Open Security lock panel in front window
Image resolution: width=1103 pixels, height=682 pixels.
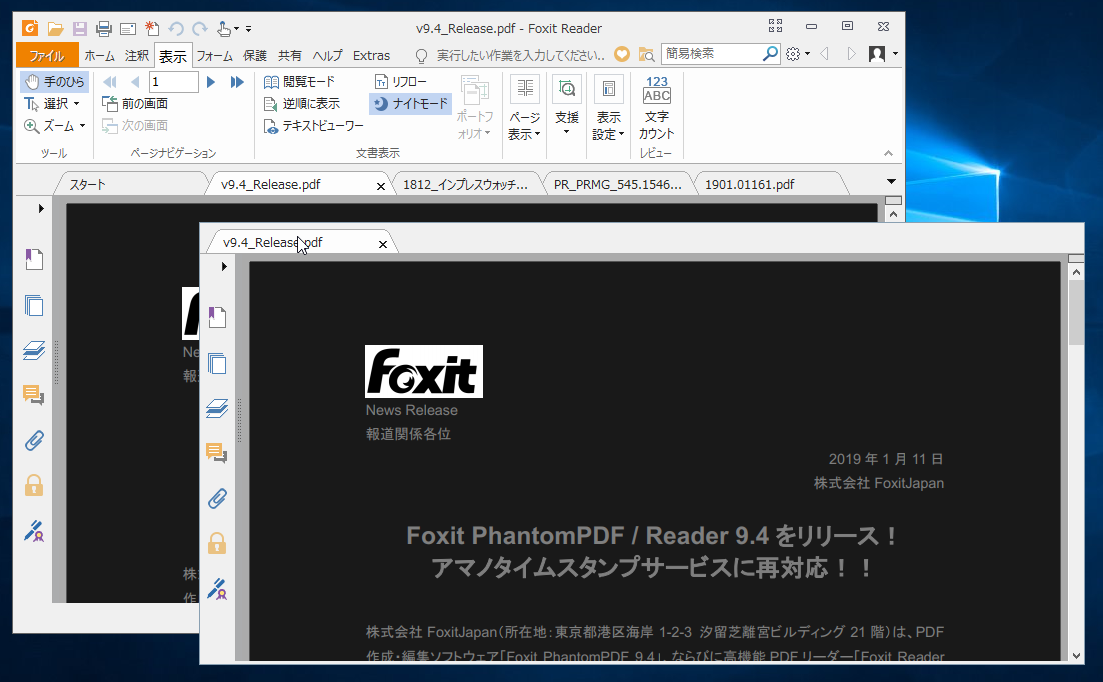[217, 543]
